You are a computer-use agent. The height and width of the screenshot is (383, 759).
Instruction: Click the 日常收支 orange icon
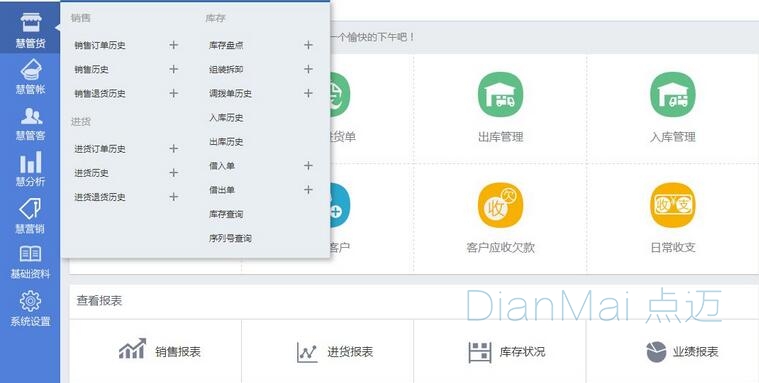(673, 205)
